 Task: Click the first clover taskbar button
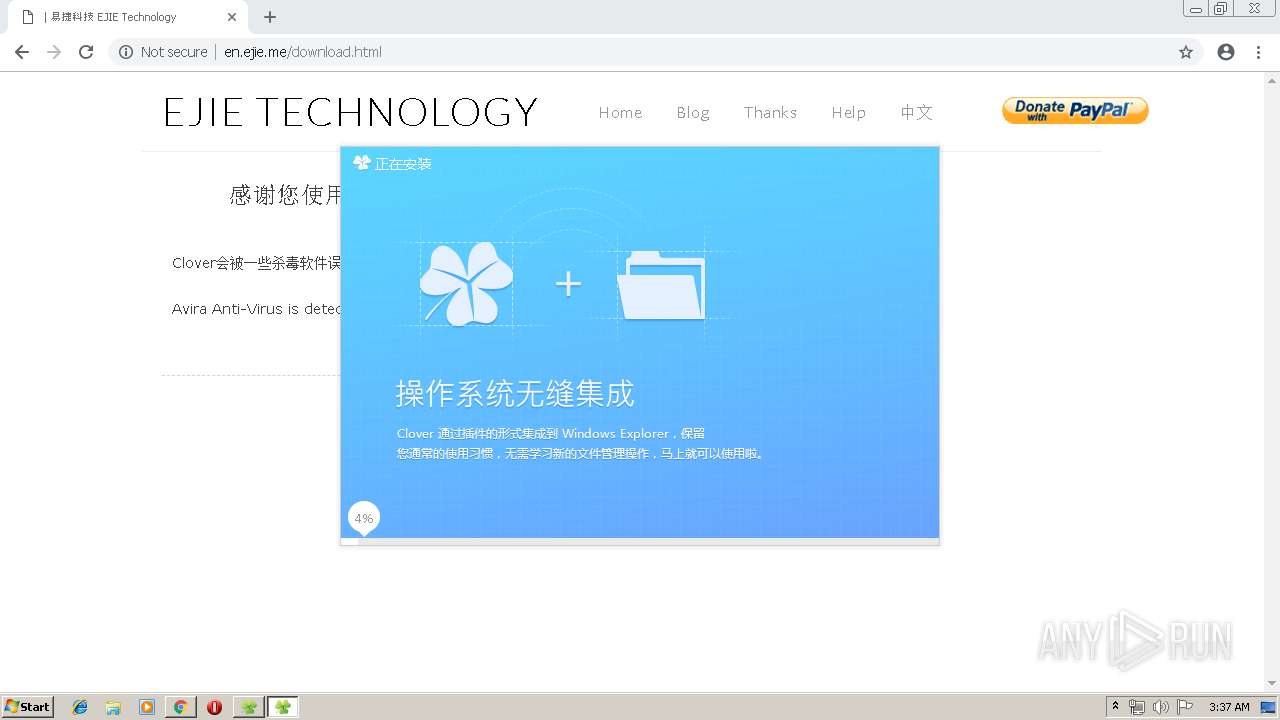click(x=249, y=707)
